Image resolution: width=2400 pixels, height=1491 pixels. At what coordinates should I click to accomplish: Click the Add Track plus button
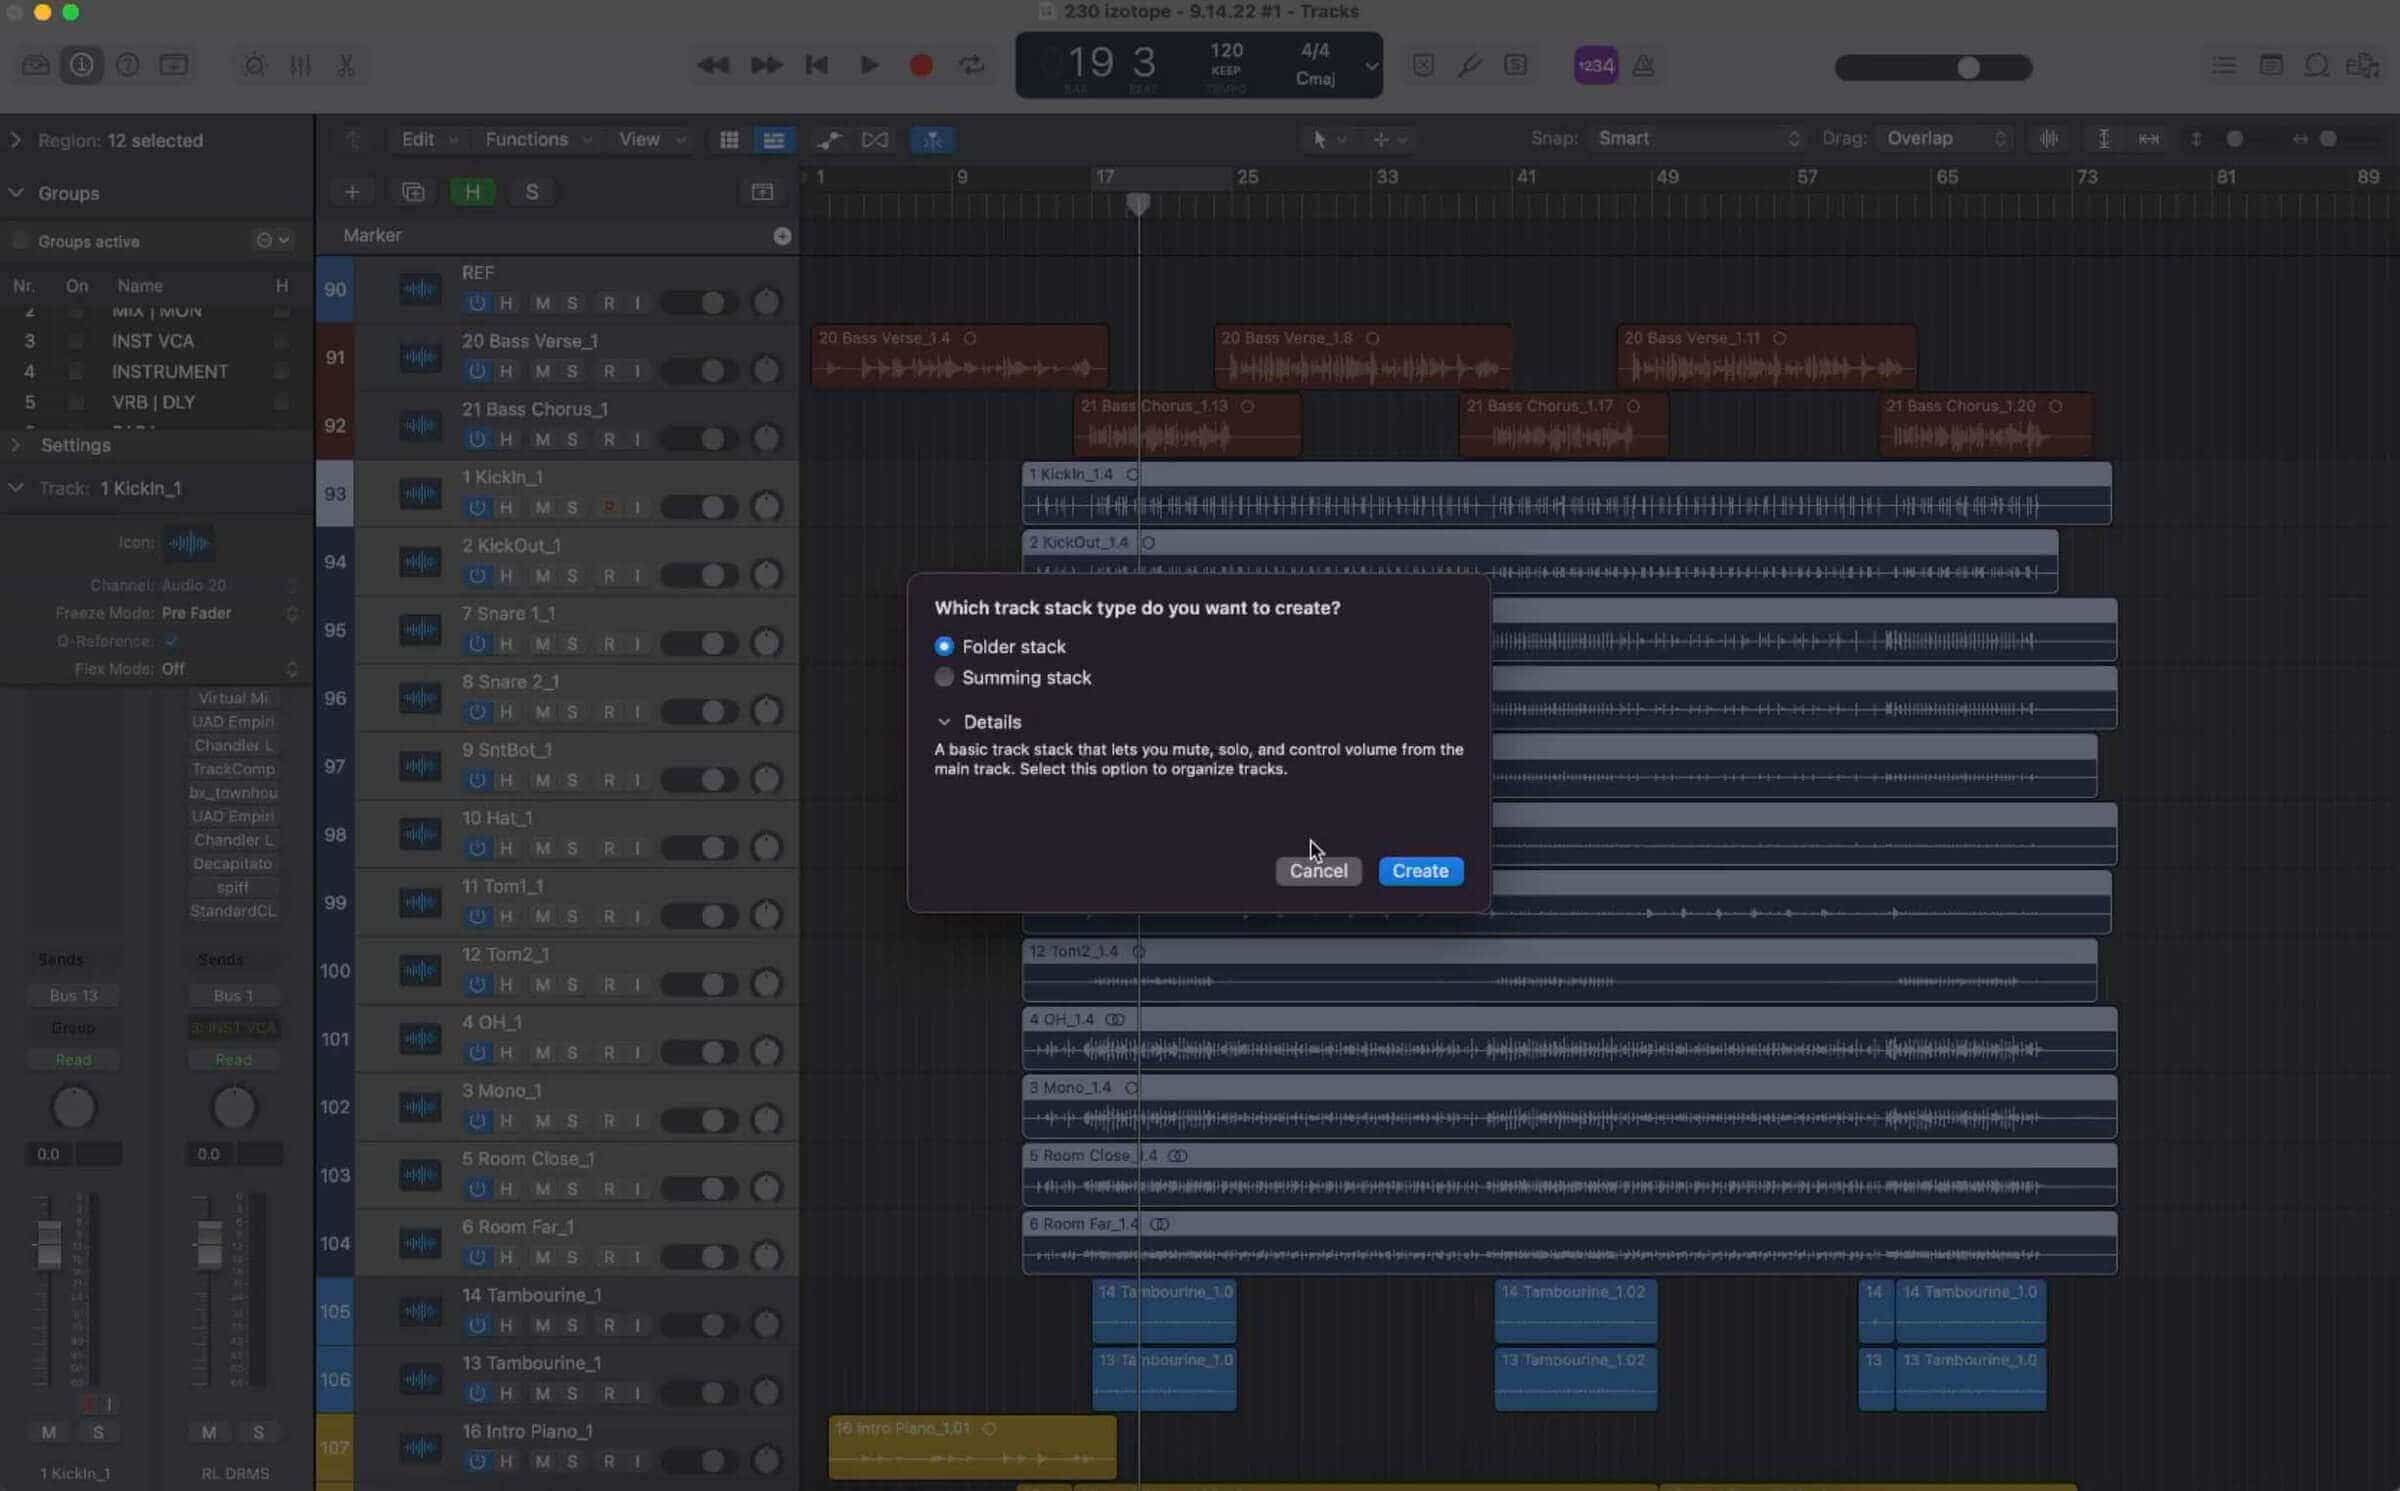(x=352, y=192)
